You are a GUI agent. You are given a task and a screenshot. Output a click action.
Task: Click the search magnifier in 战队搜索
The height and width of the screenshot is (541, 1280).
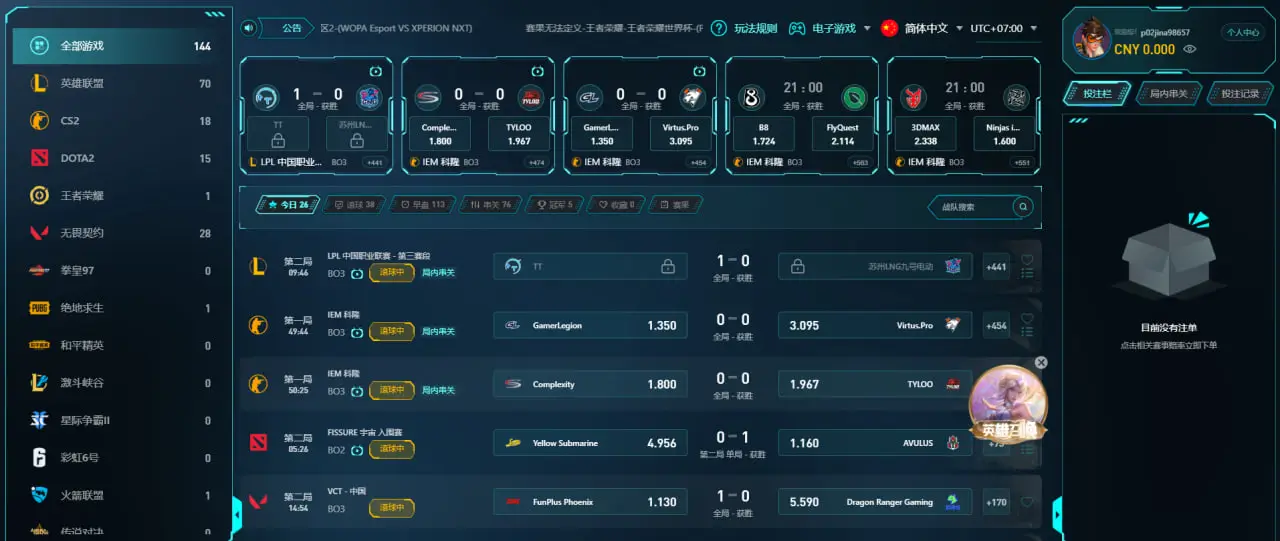1022,207
